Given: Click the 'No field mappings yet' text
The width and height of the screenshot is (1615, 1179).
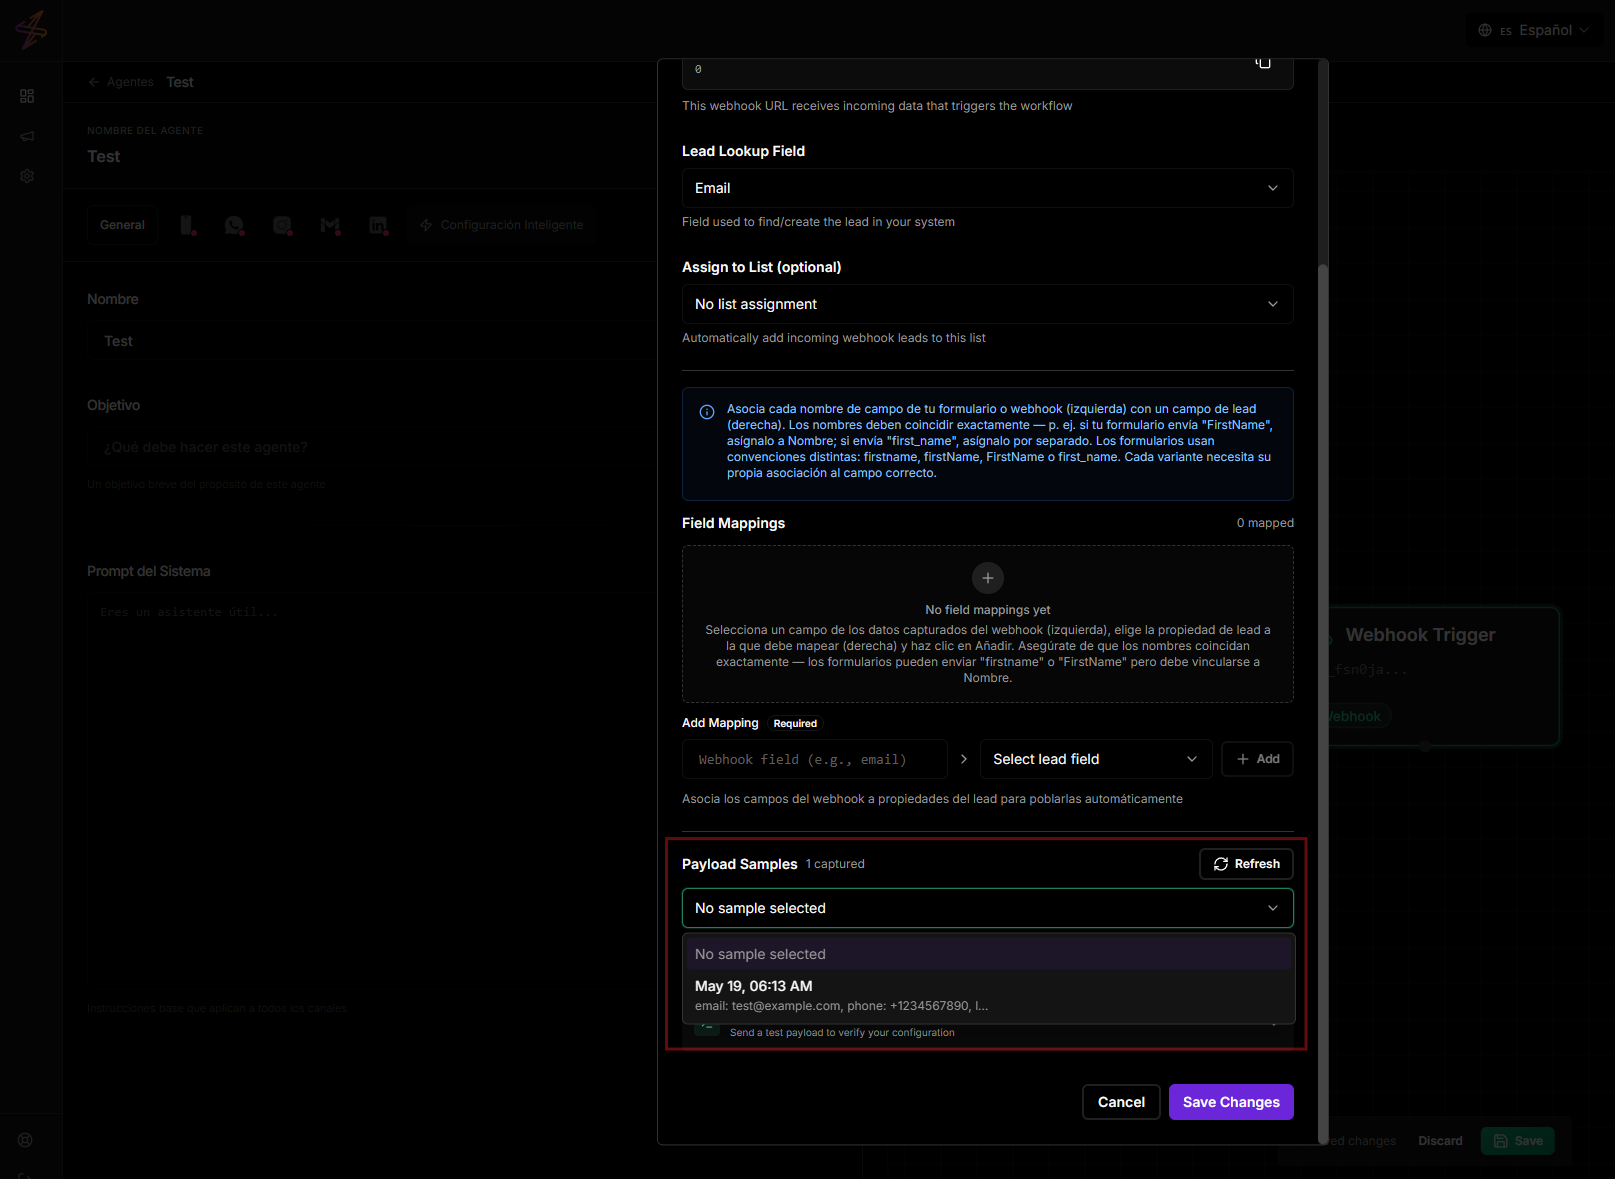Looking at the screenshot, I should 988,610.
